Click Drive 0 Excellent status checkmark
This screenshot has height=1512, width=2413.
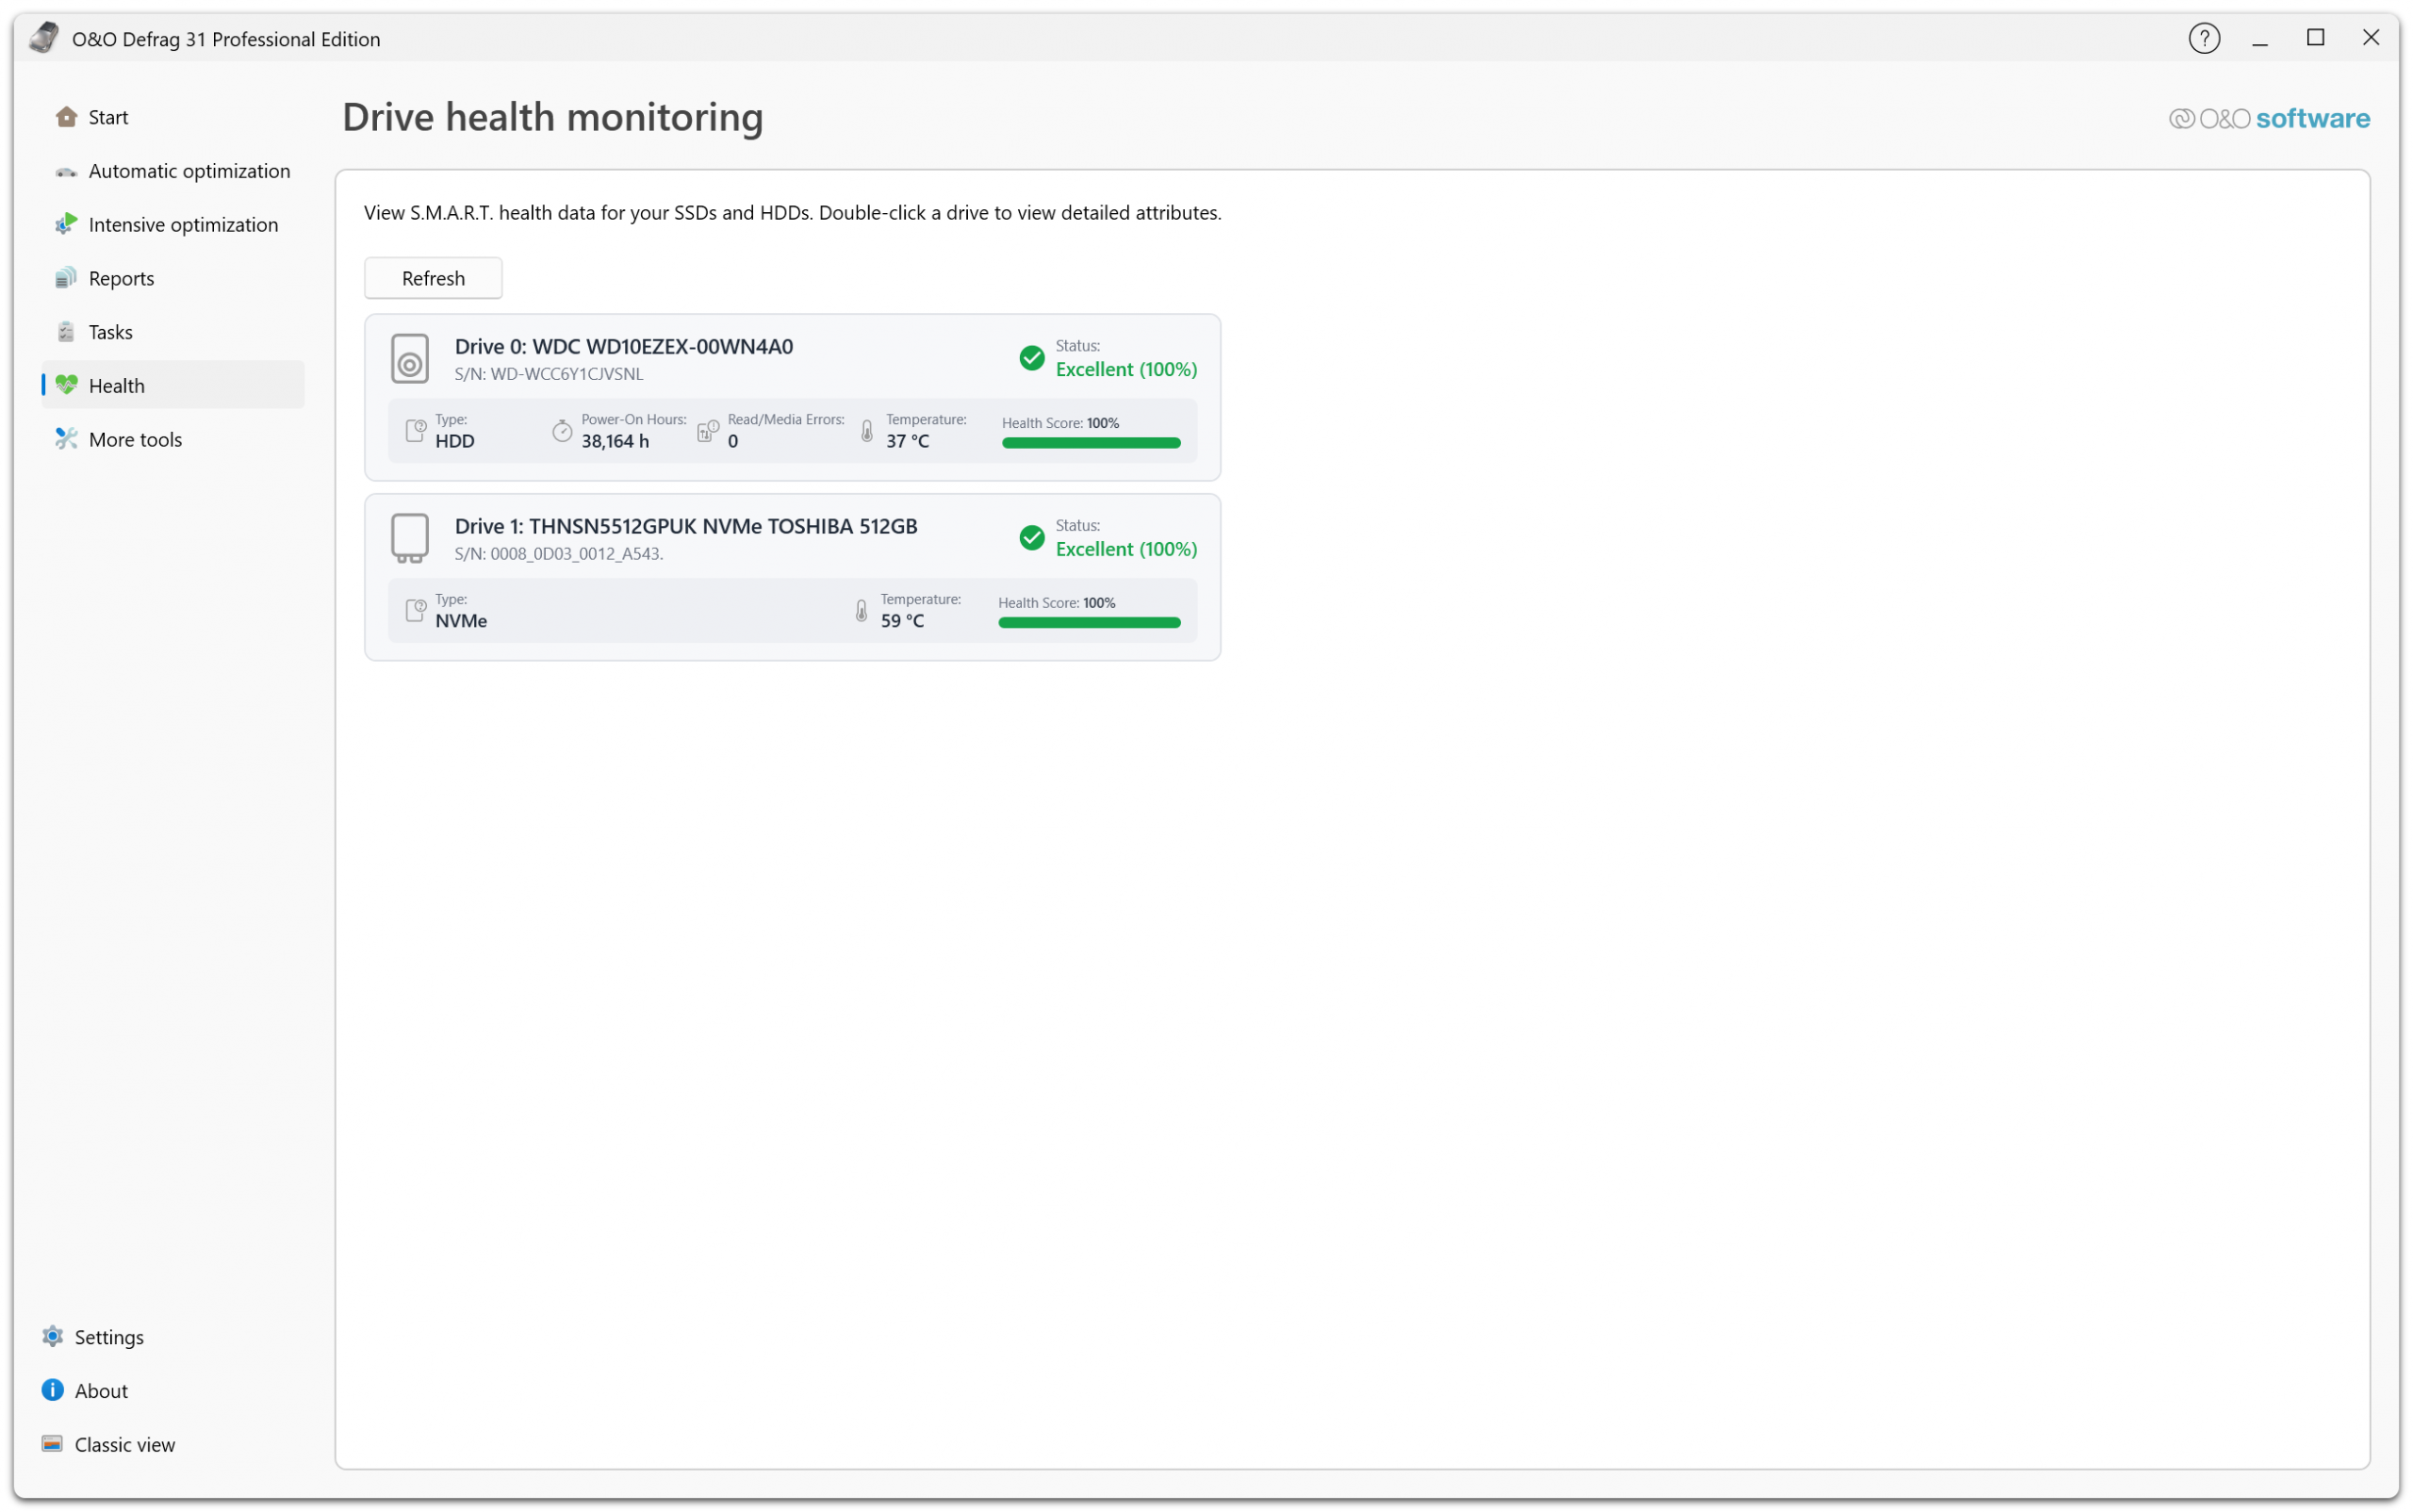click(1032, 358)
